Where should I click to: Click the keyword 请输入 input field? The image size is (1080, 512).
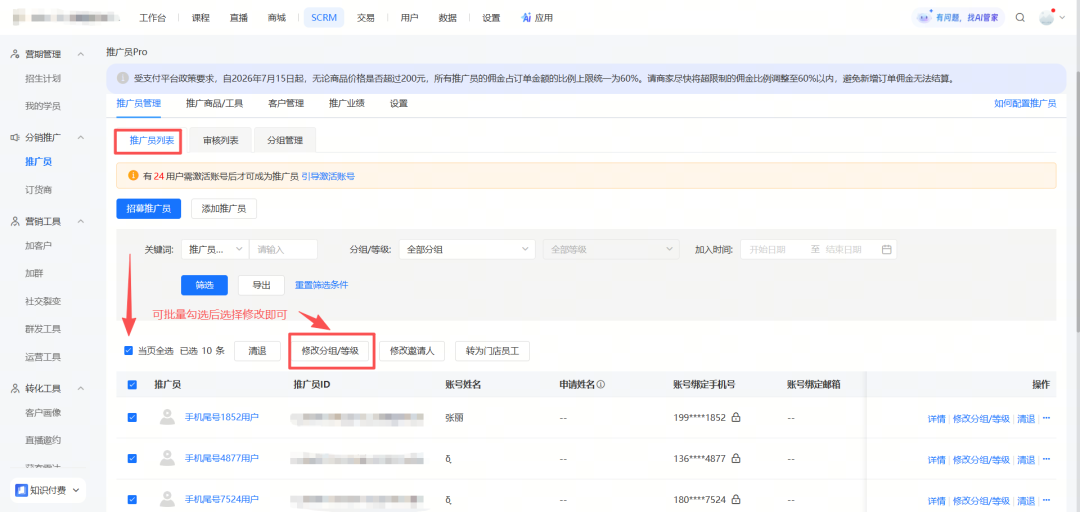[x=283, y=249]
